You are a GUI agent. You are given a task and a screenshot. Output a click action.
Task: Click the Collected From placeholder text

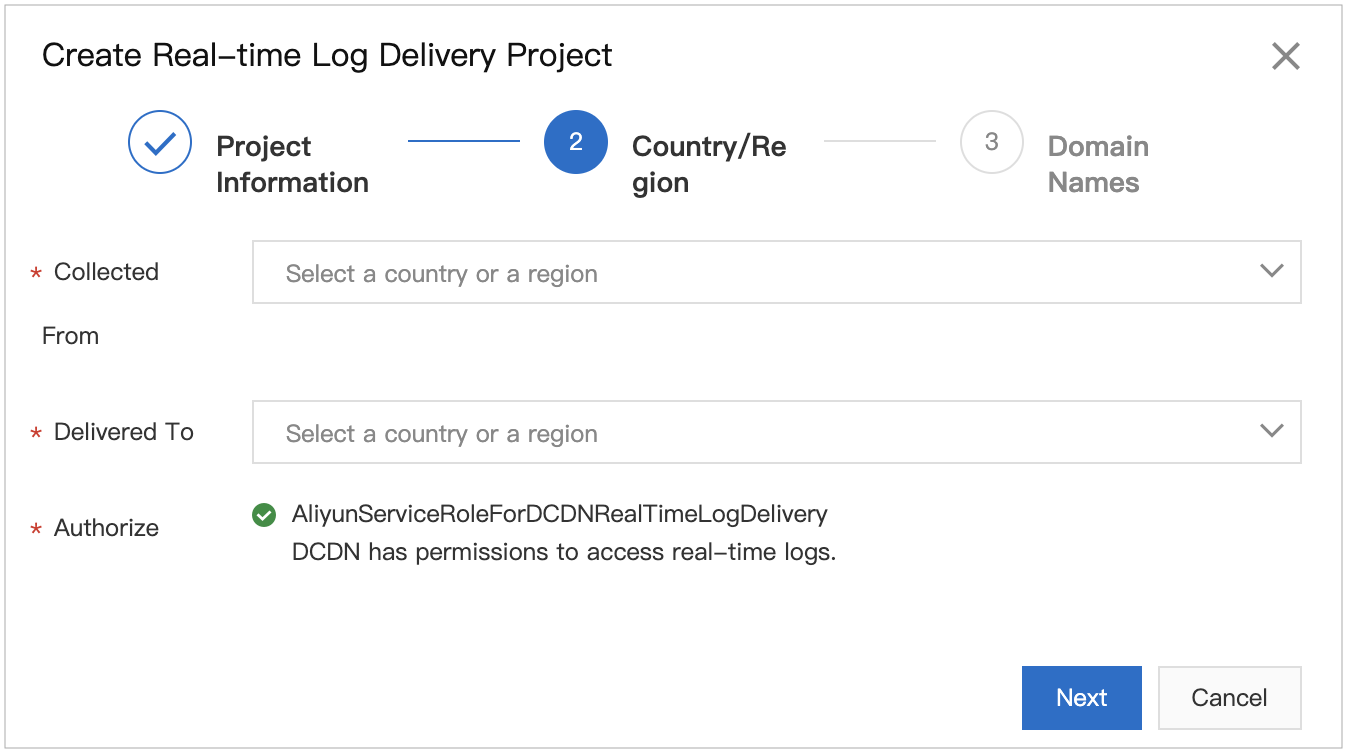[x=441, y=274]
